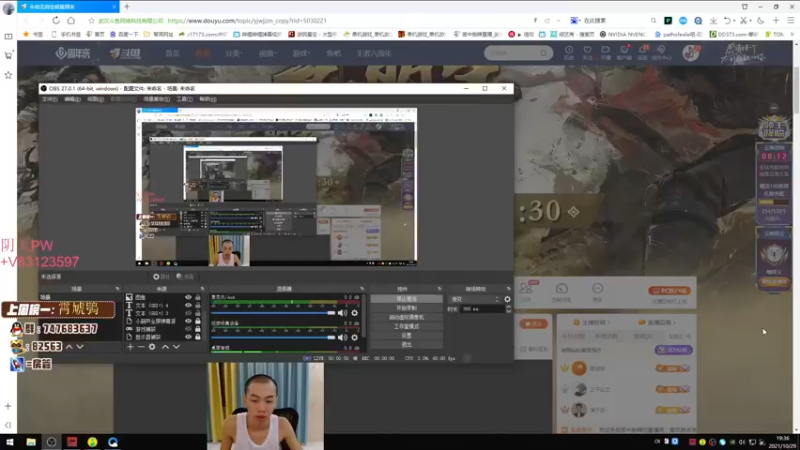Open the scene transition properties gear
This screenshot has width=800, height=450.
coord(507,299)
